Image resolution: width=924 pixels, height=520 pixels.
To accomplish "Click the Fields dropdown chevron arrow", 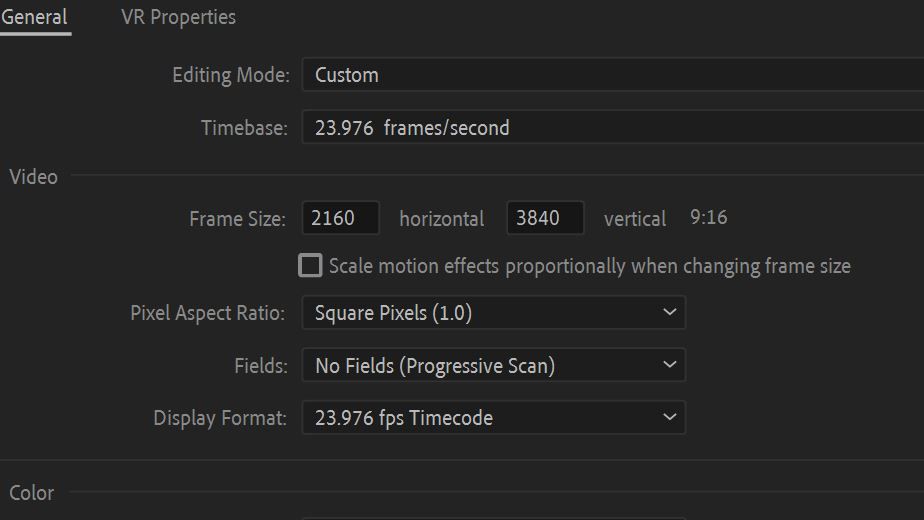I will (x=669, y=366).
